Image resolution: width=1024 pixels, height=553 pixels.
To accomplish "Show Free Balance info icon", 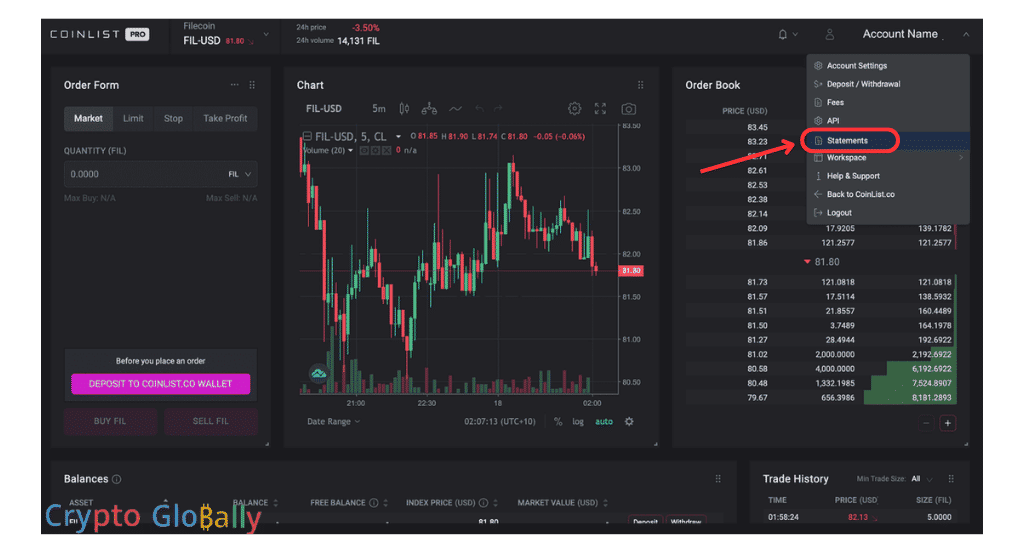I will [374, 503].
